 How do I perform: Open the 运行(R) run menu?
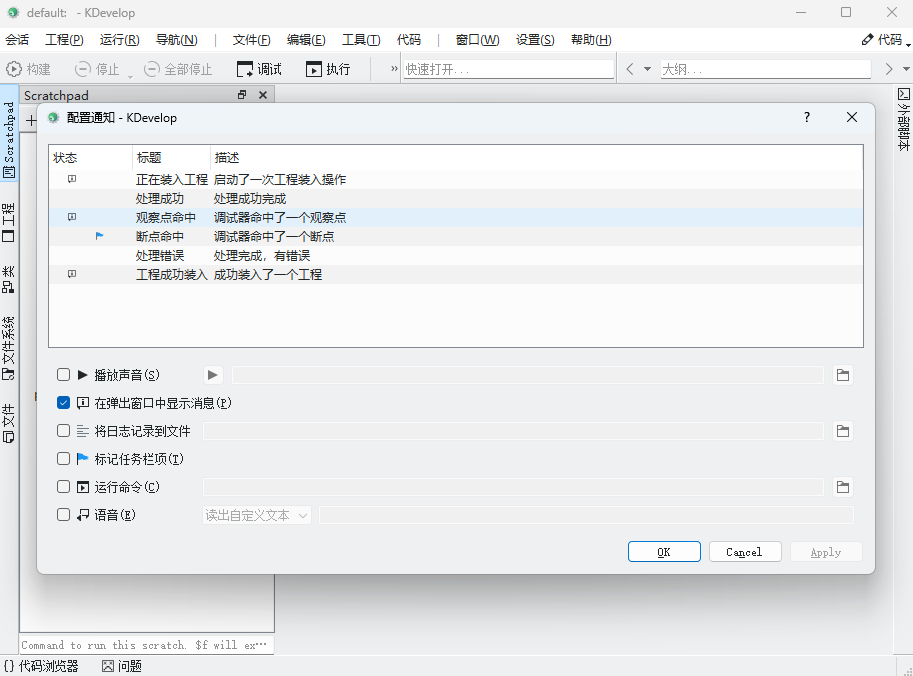click(x=119, y=40)
